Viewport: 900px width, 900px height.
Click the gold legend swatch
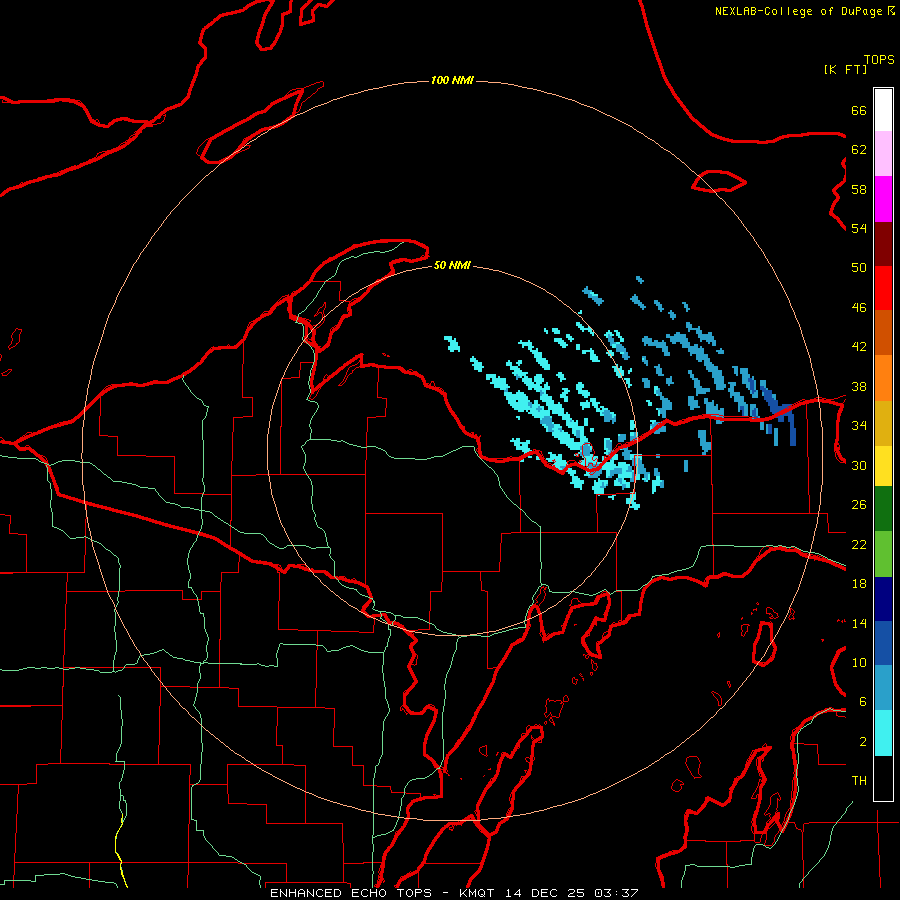click(883, 423)
